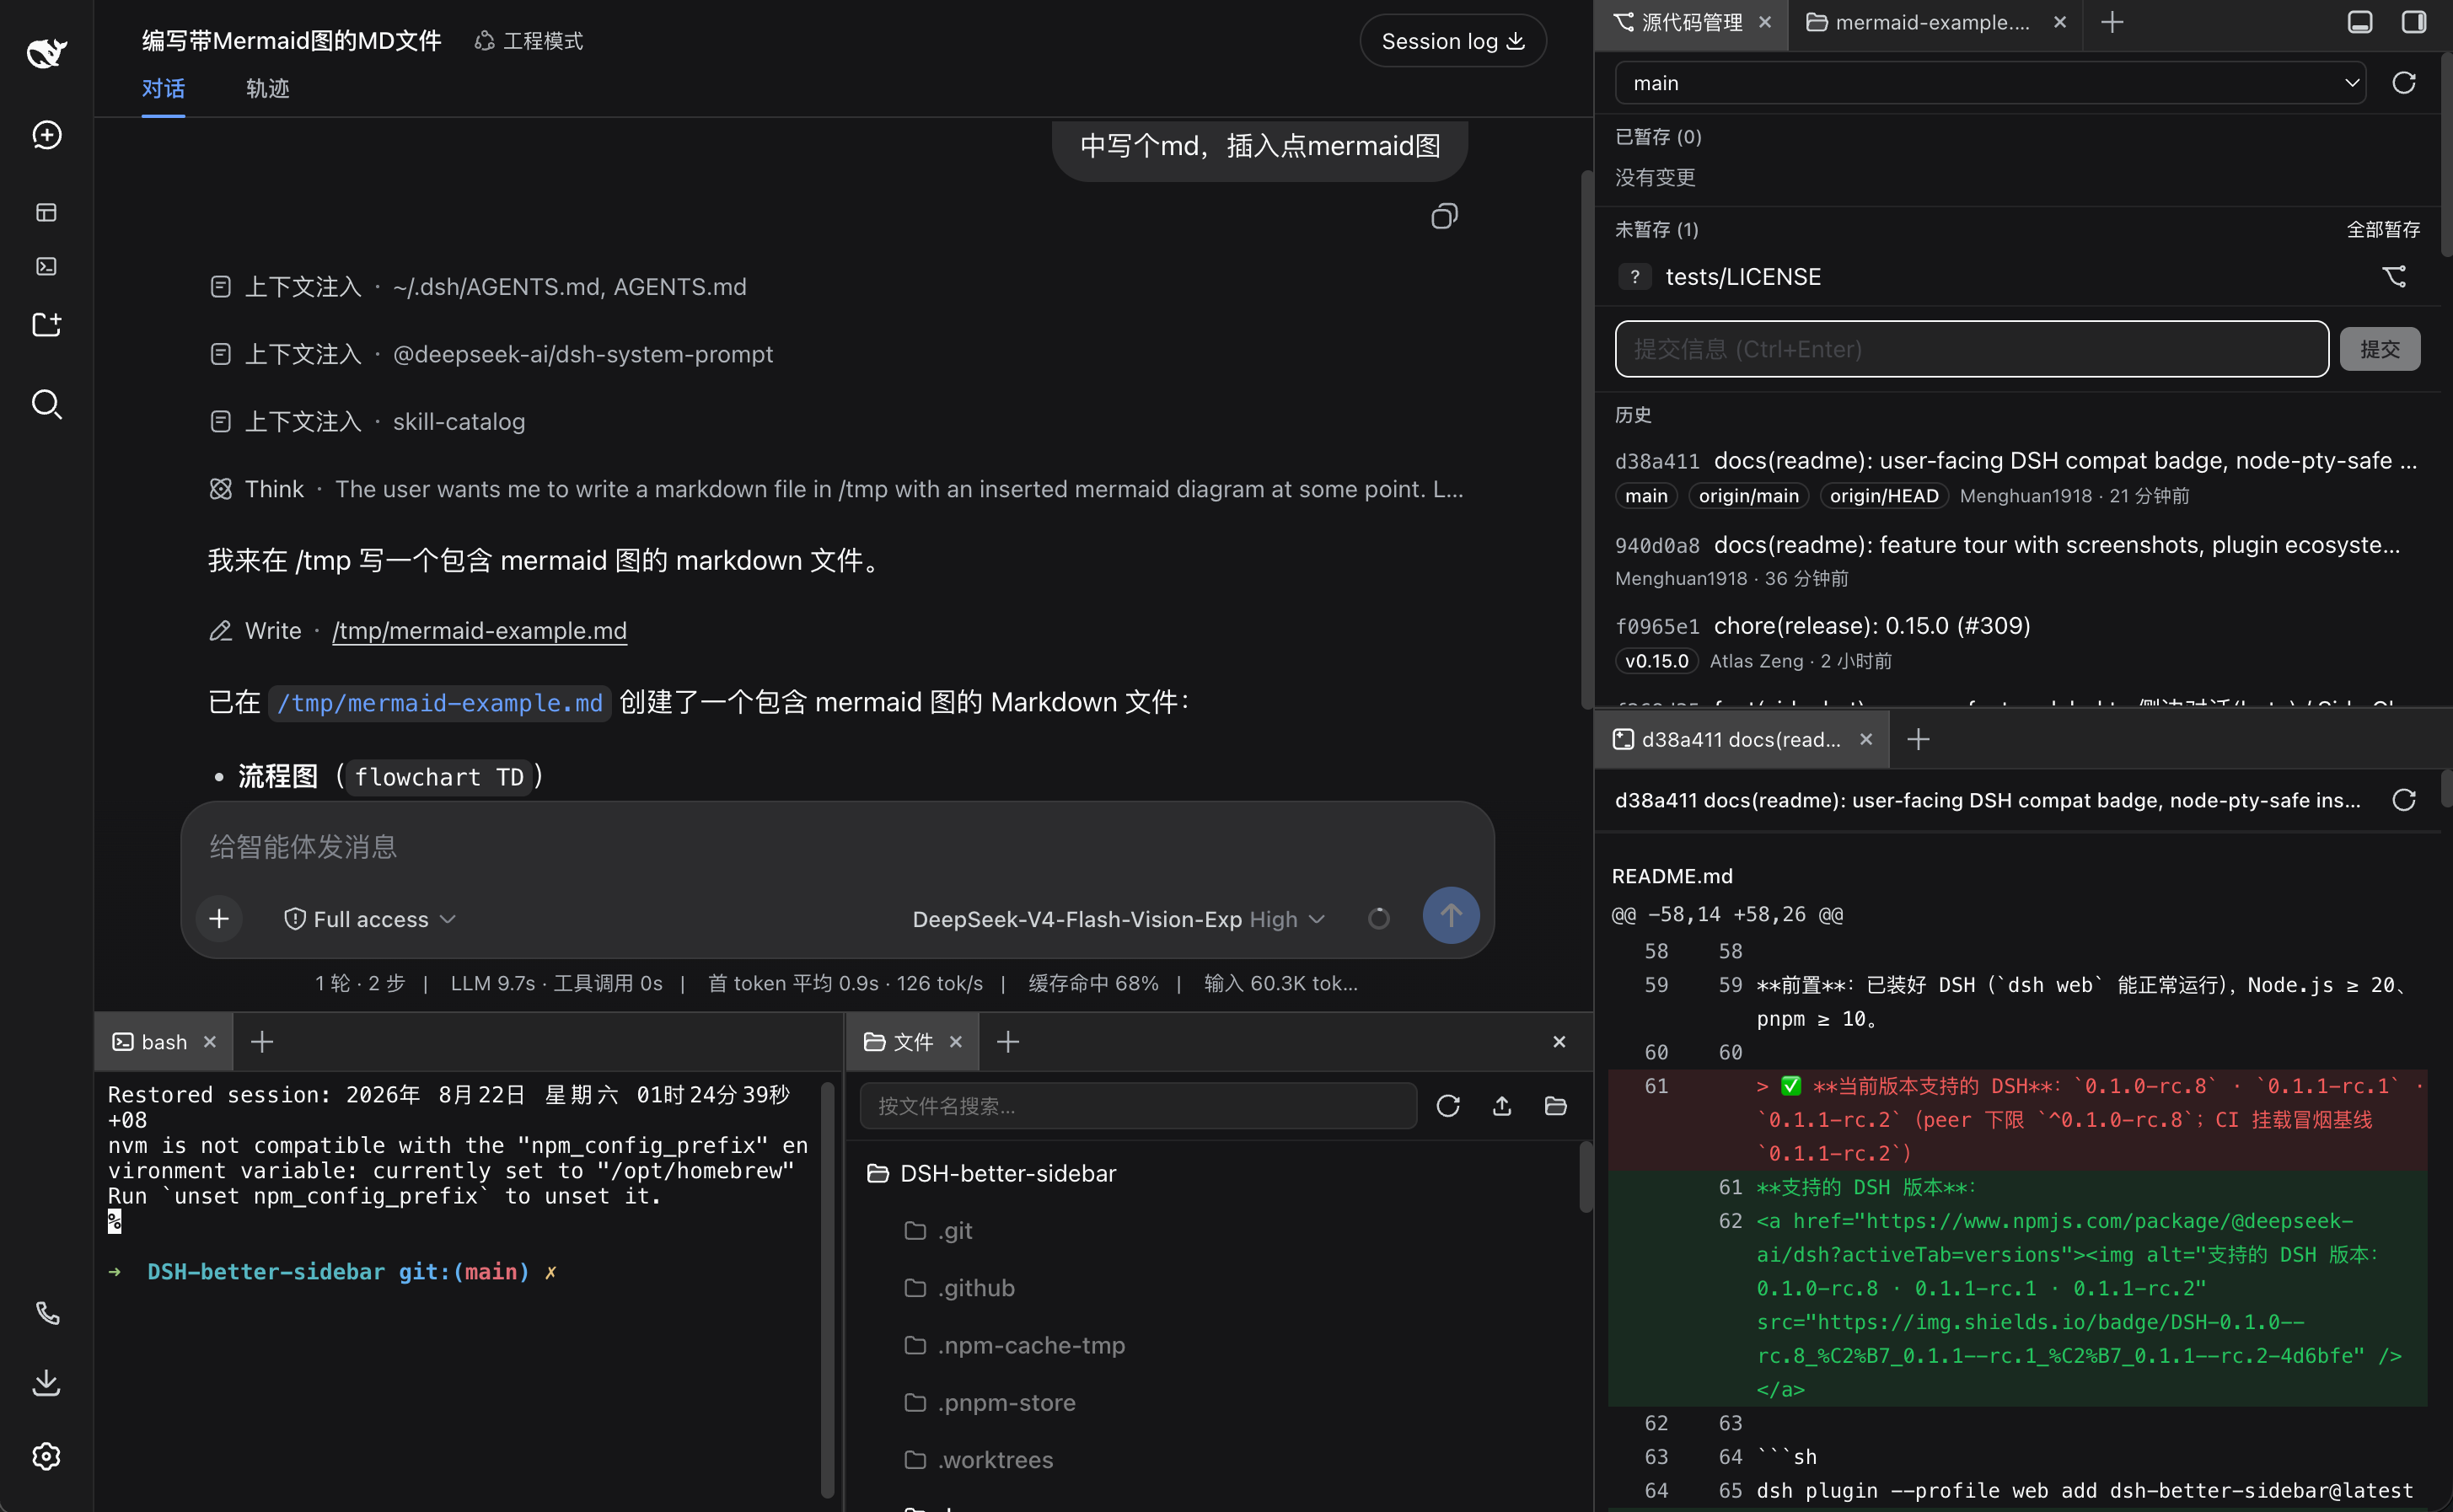The height and width of the screenshot is (1512, 2453).
Task: Open settings gear in left sidebar
Action: (x=46, y=1456)
